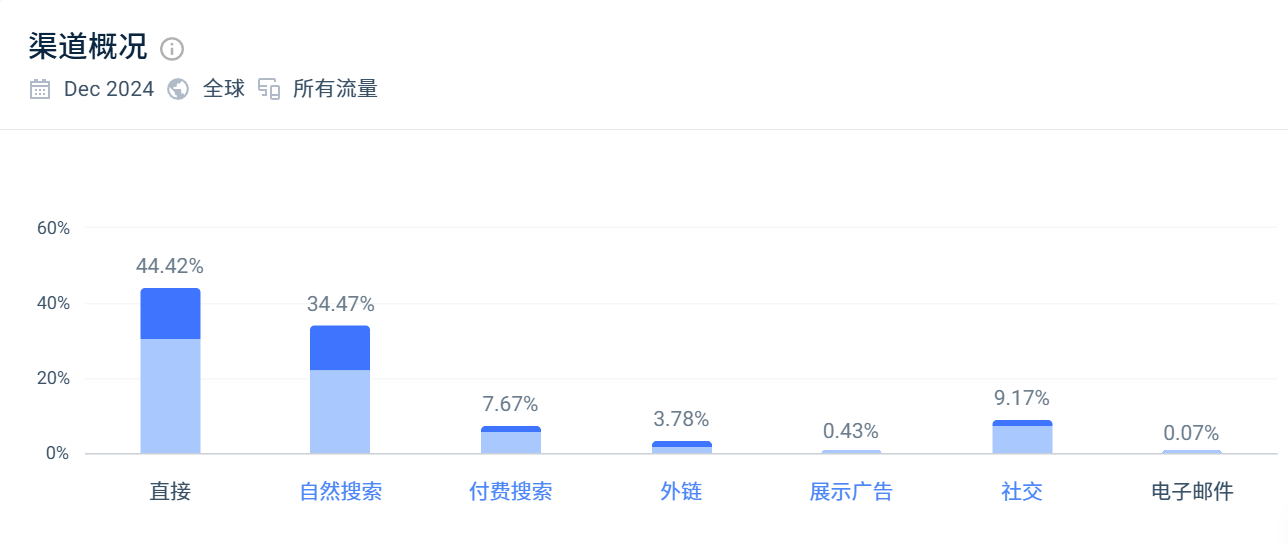Click the 直接 axis label
The width and height of the screenshot is (1288, 544).
point(170,492)
